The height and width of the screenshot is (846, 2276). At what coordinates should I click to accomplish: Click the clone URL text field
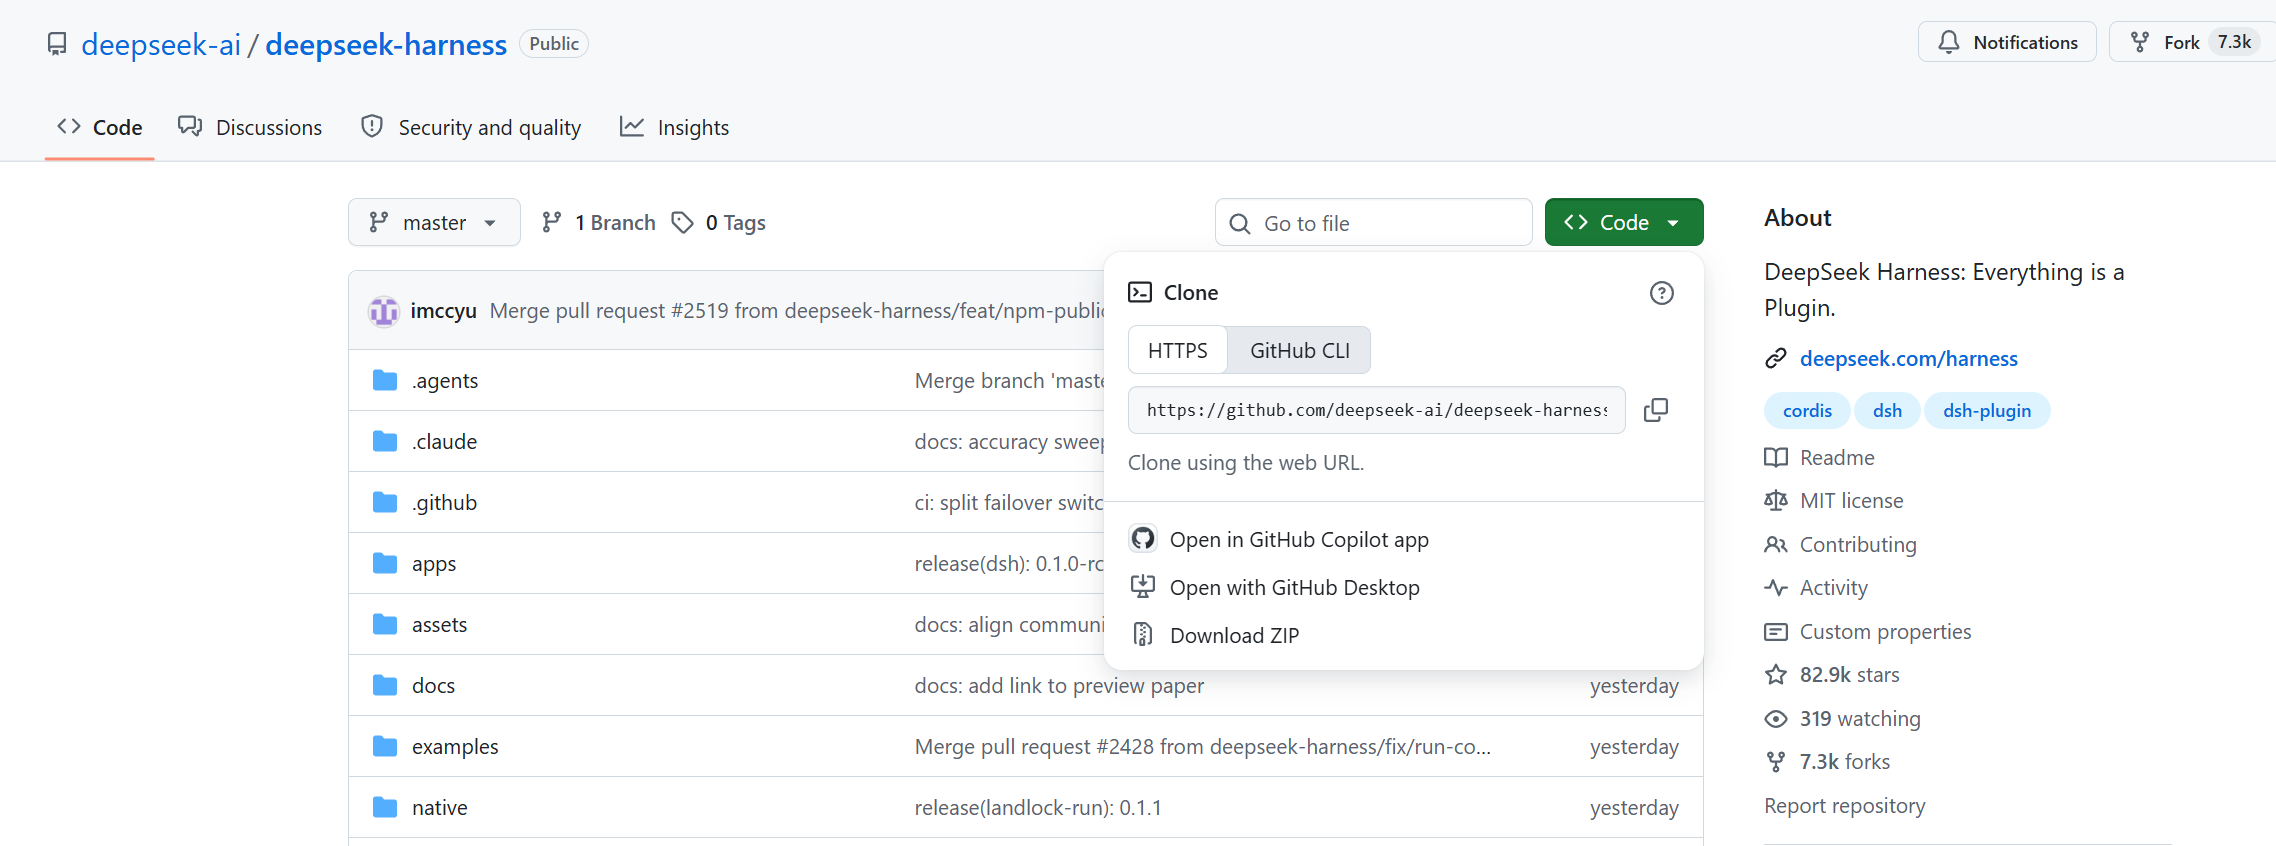click(1377, 410)
